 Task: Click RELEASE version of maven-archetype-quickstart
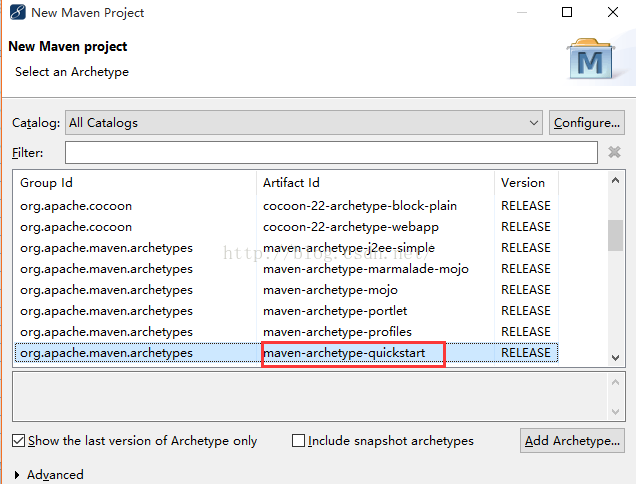tap(526, 353)
